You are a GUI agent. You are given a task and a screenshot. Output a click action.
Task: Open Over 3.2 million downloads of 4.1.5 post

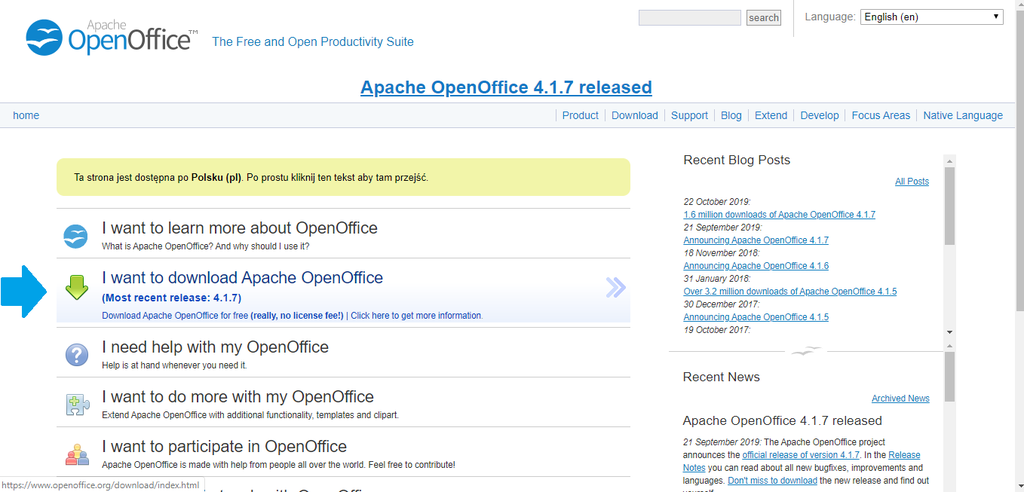[790, 291]
